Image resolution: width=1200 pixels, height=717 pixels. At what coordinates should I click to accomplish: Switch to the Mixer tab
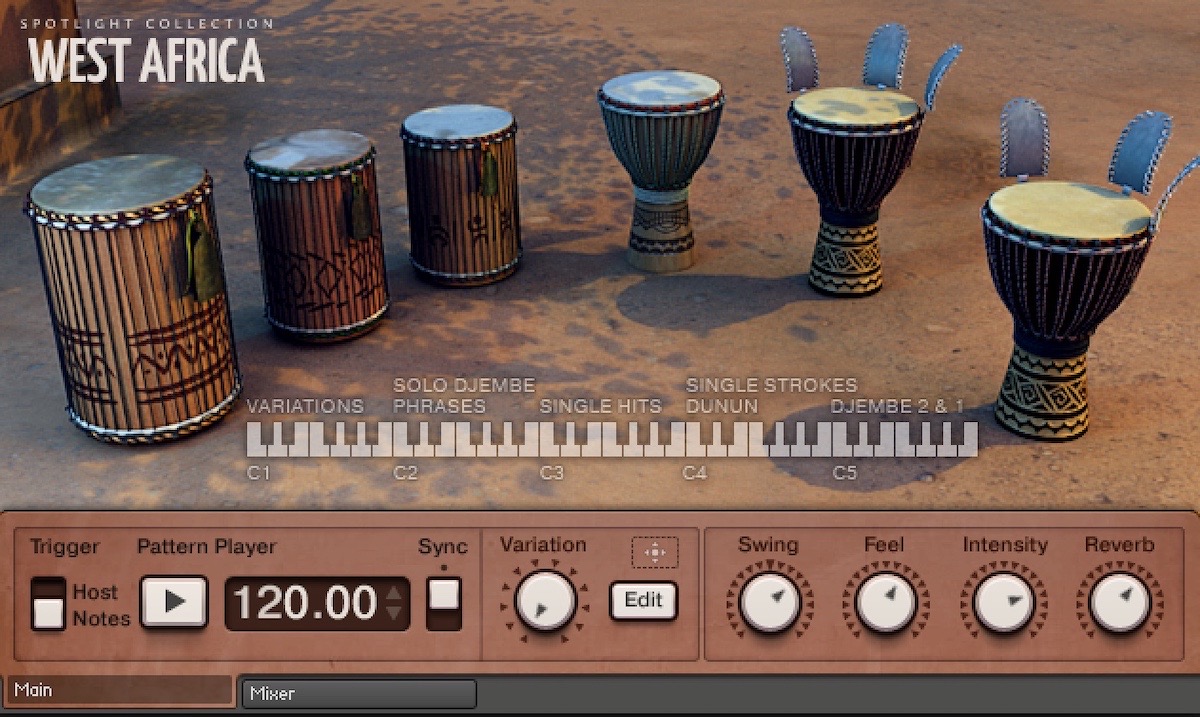[x=359, y=693]
